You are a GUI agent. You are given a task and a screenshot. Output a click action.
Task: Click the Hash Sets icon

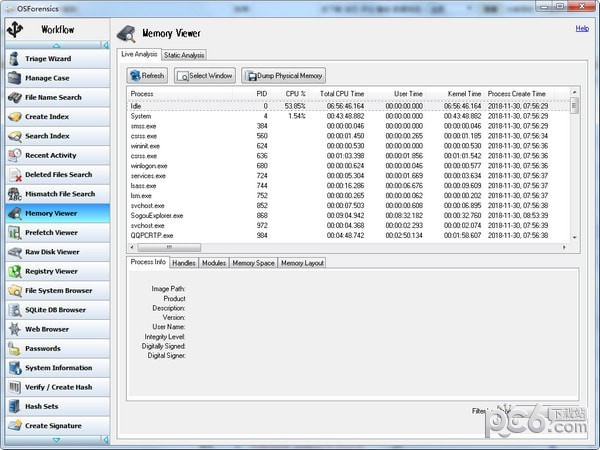pyautogui.click(x=15, y=406)
